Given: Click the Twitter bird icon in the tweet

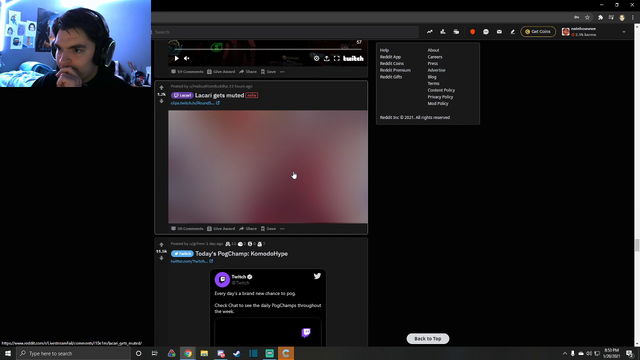Looking at the screenshot, I should click(x=317, y=276).
